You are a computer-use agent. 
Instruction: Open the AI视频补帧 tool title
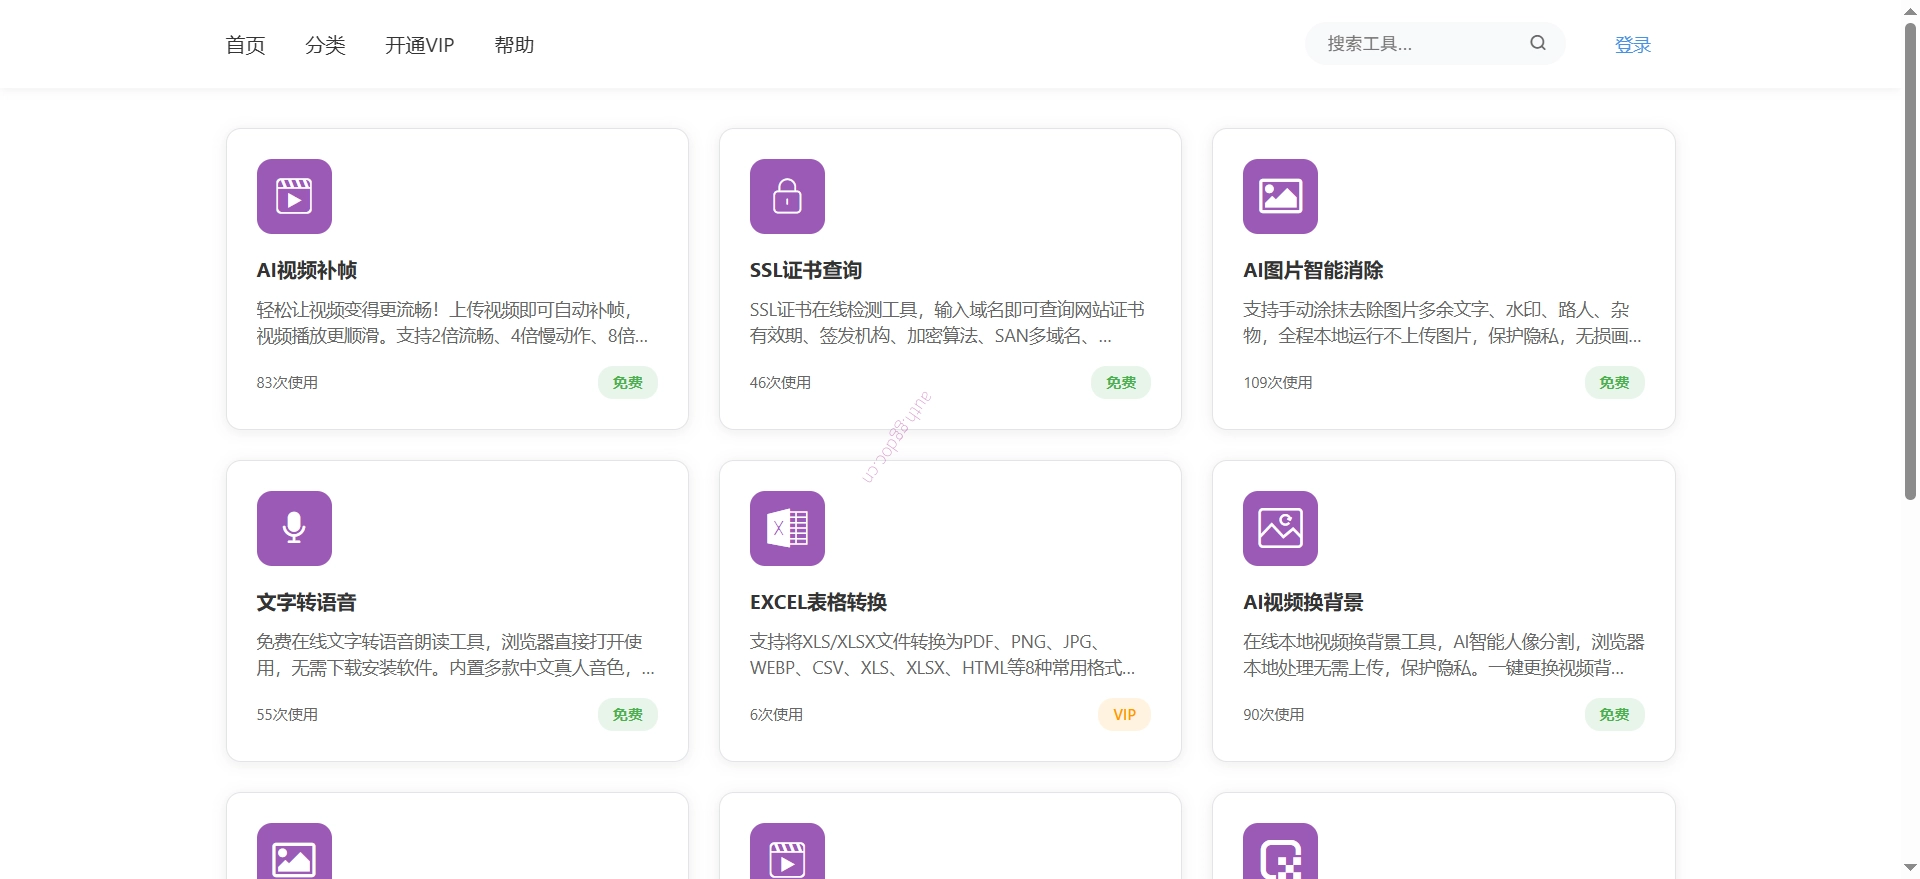(x=307, y=270)
